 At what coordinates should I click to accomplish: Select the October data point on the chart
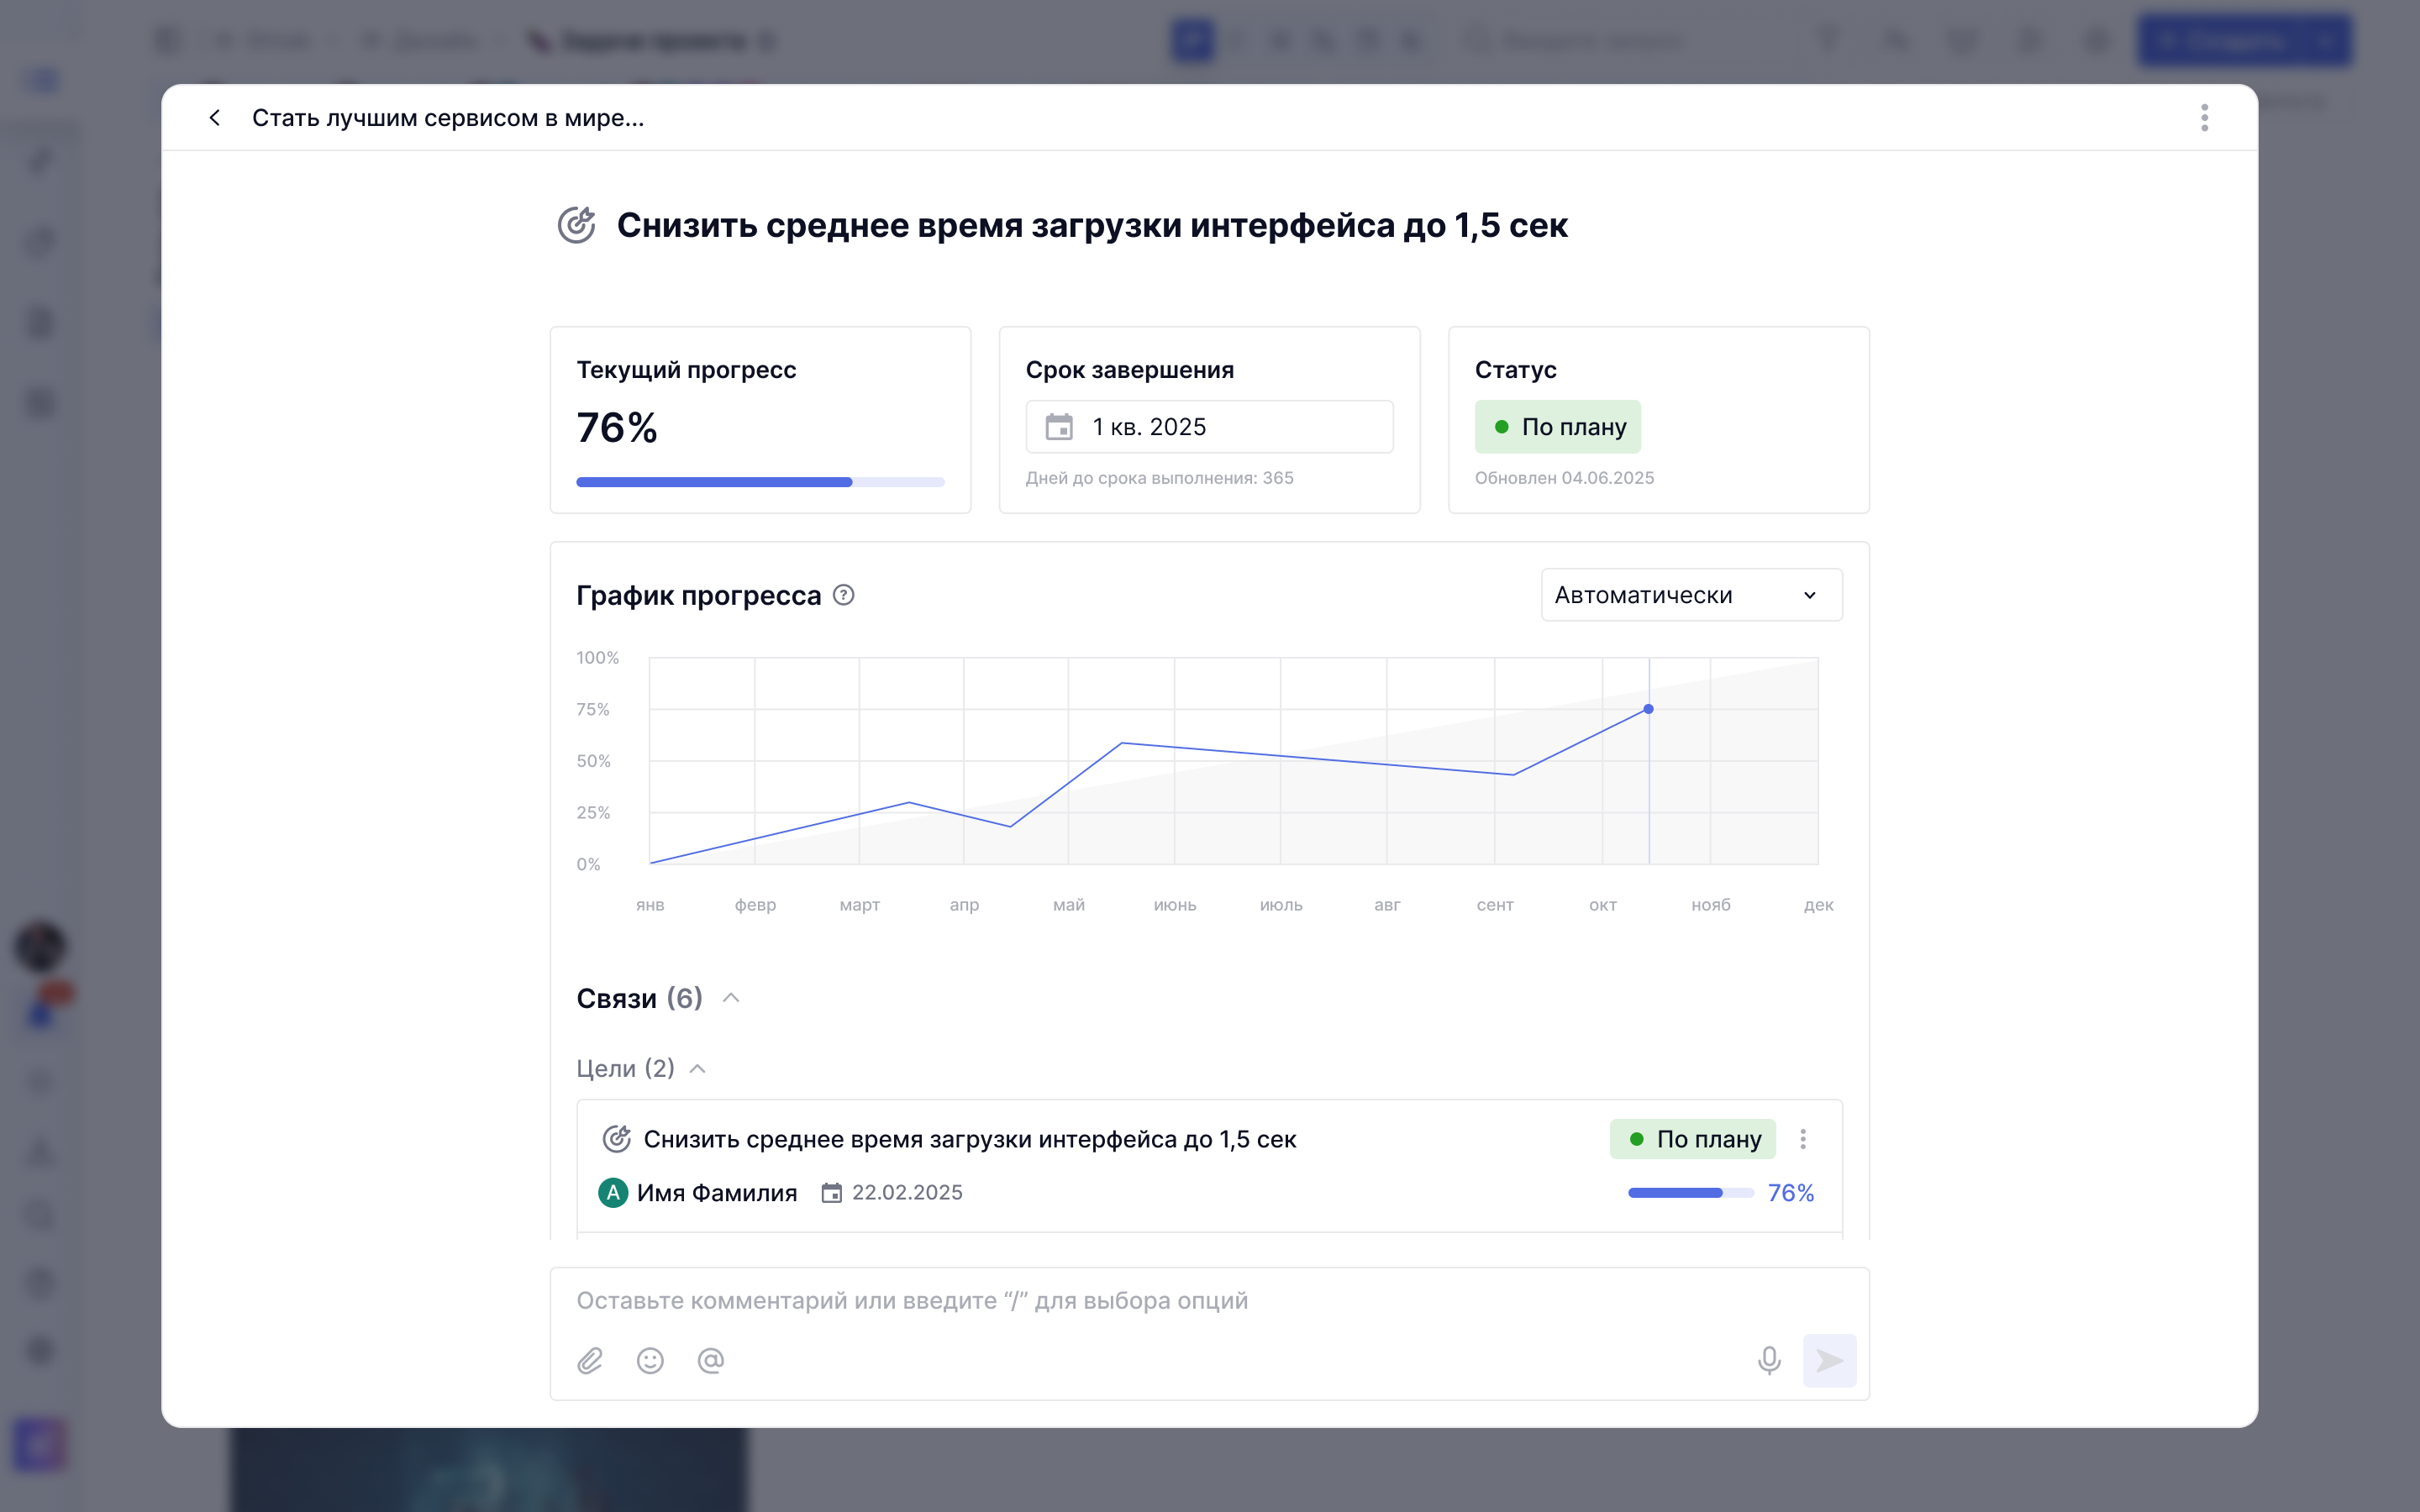(1648, 709)
